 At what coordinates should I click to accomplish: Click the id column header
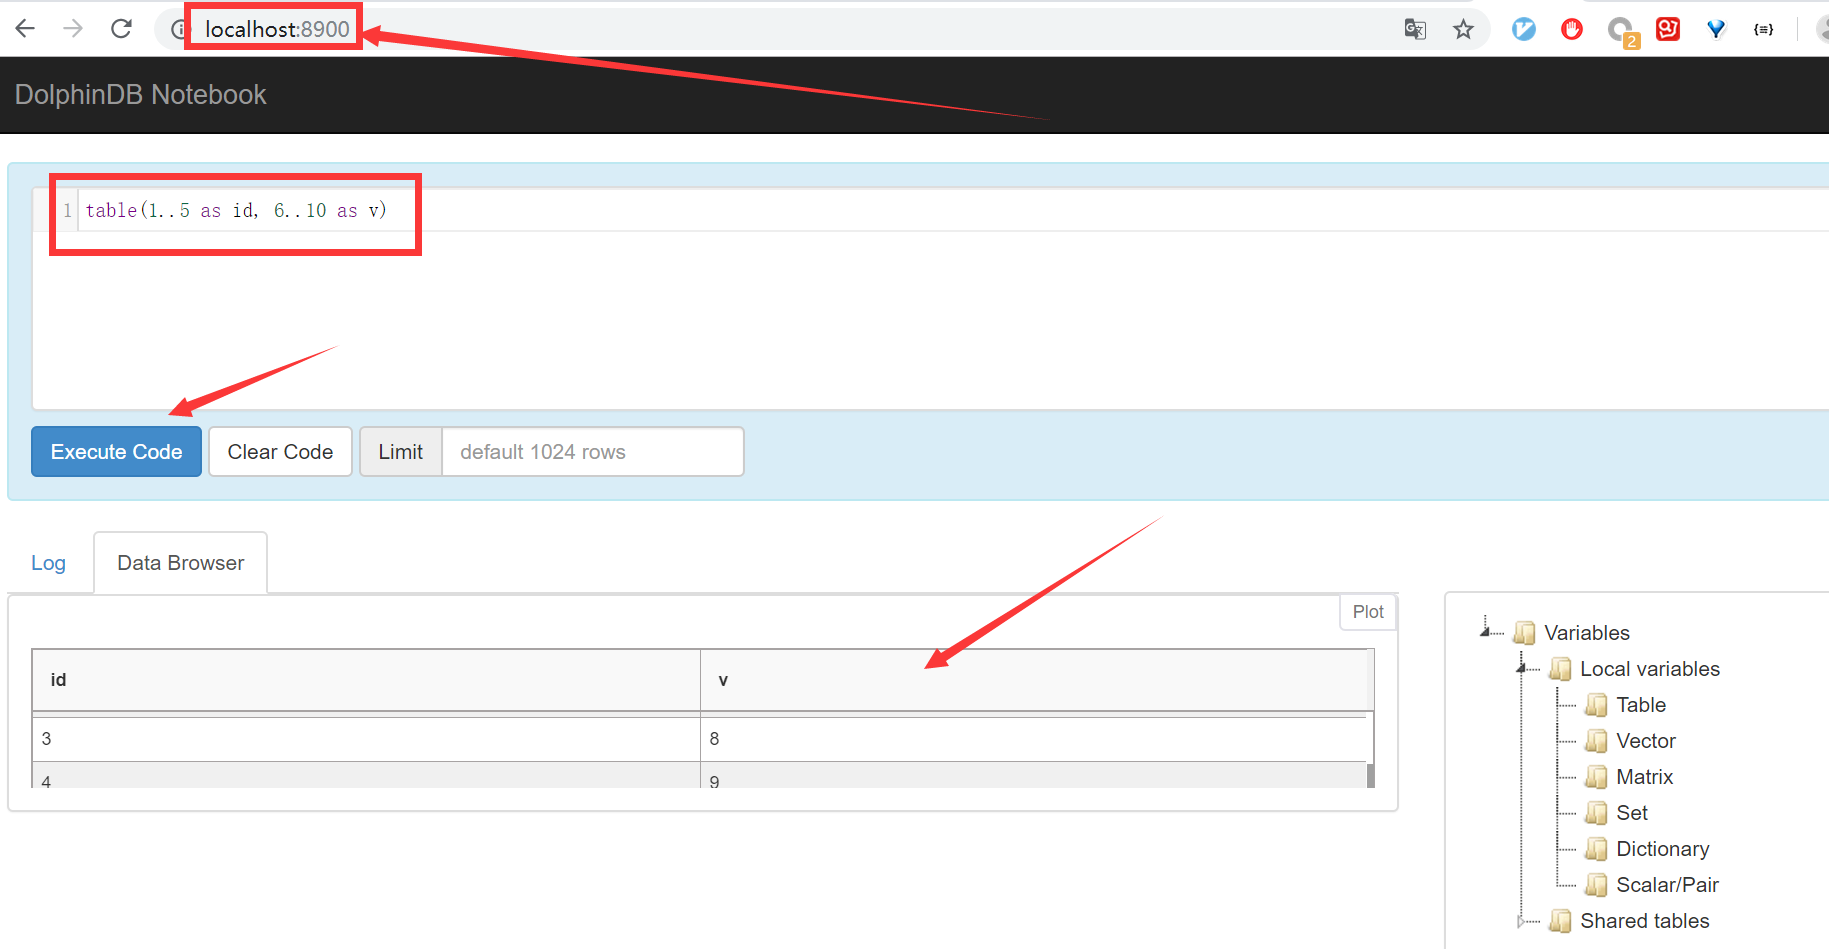366,680
